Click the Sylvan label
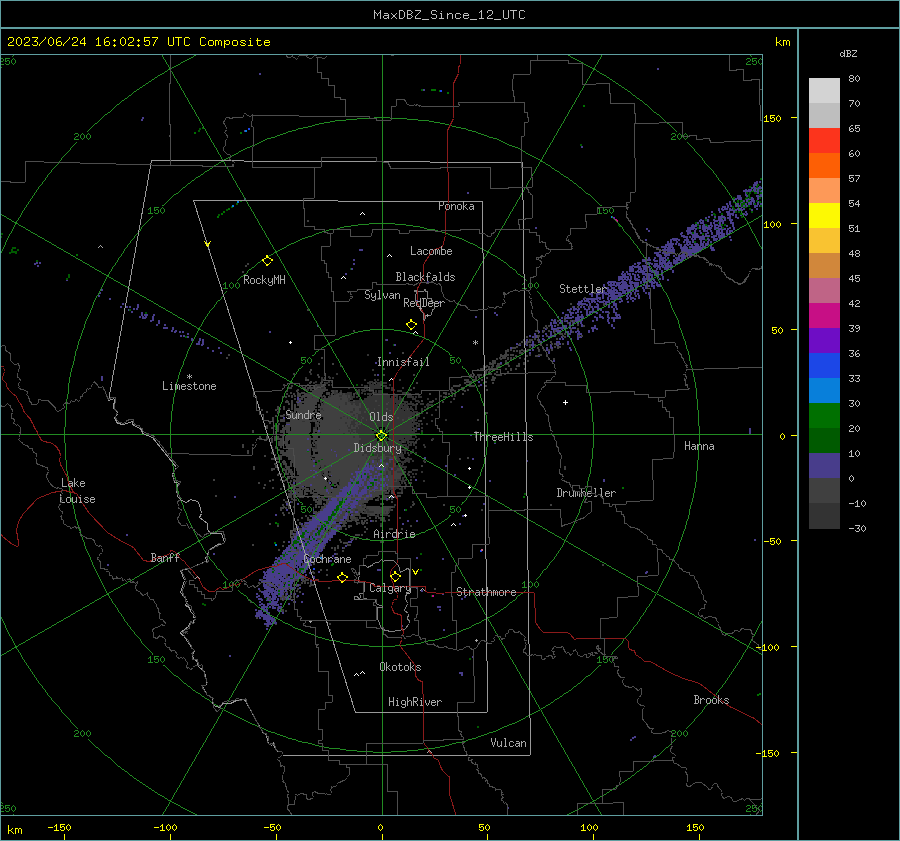 [382, 296]
